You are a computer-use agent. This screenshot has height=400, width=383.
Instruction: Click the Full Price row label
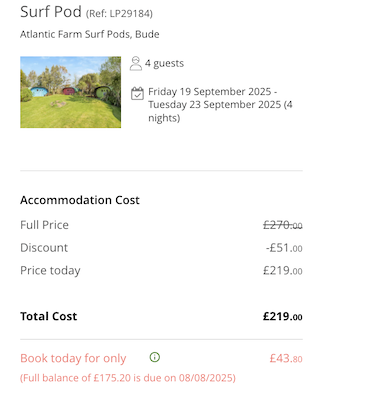(x=44, y=225)
